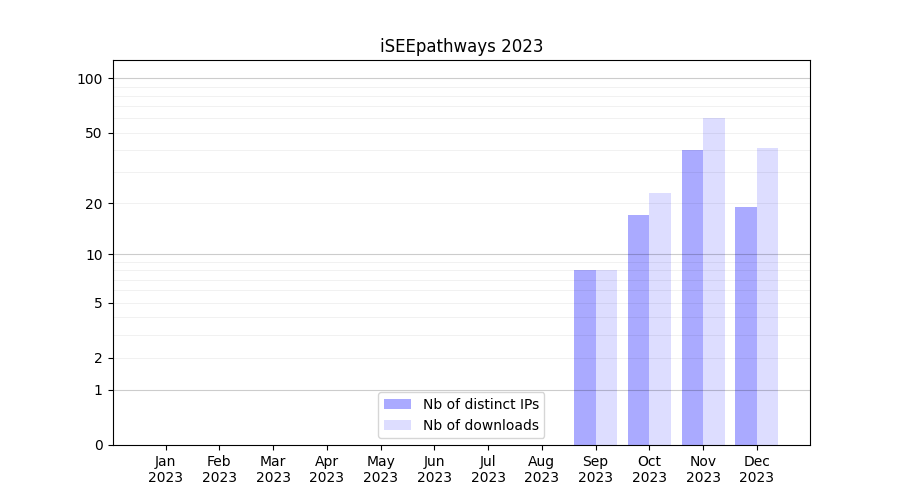Pick the Nov 2023 distinct IPs bar
Screen dimensions: 900x500
692,297
